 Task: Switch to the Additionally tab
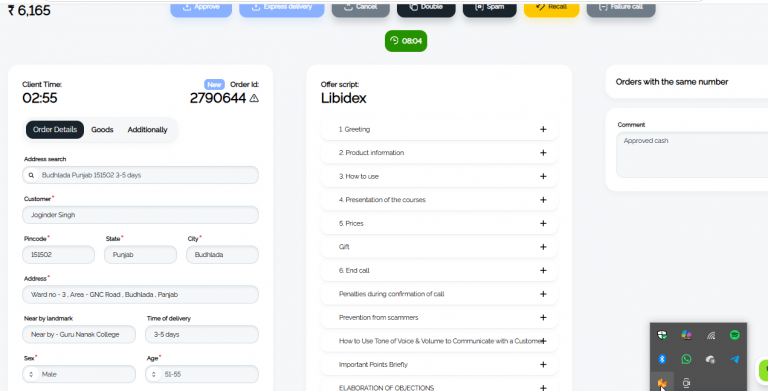pos(147,130)
